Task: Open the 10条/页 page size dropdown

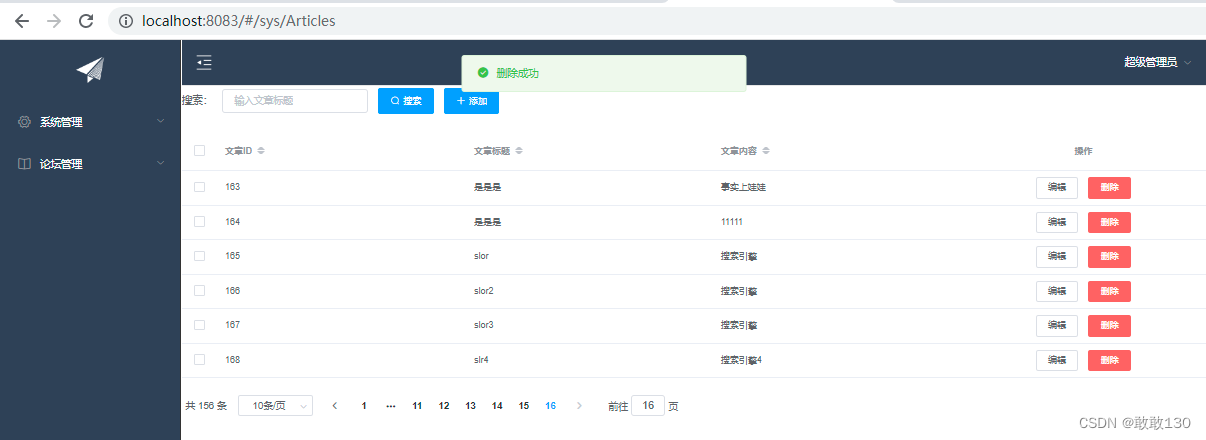Action: [x=275, y=406]
